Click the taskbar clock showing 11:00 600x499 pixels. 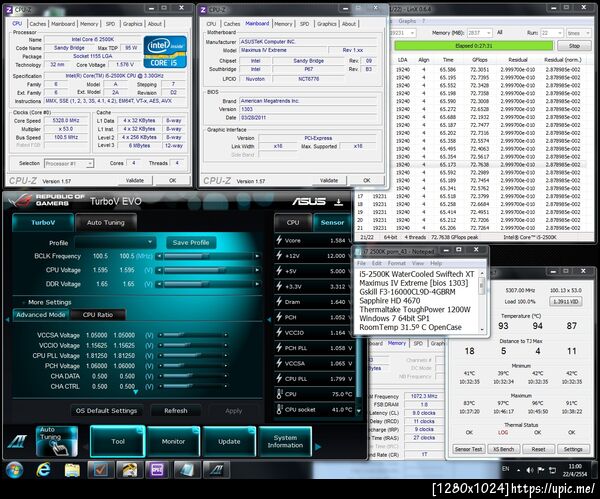tap(575, 470)
